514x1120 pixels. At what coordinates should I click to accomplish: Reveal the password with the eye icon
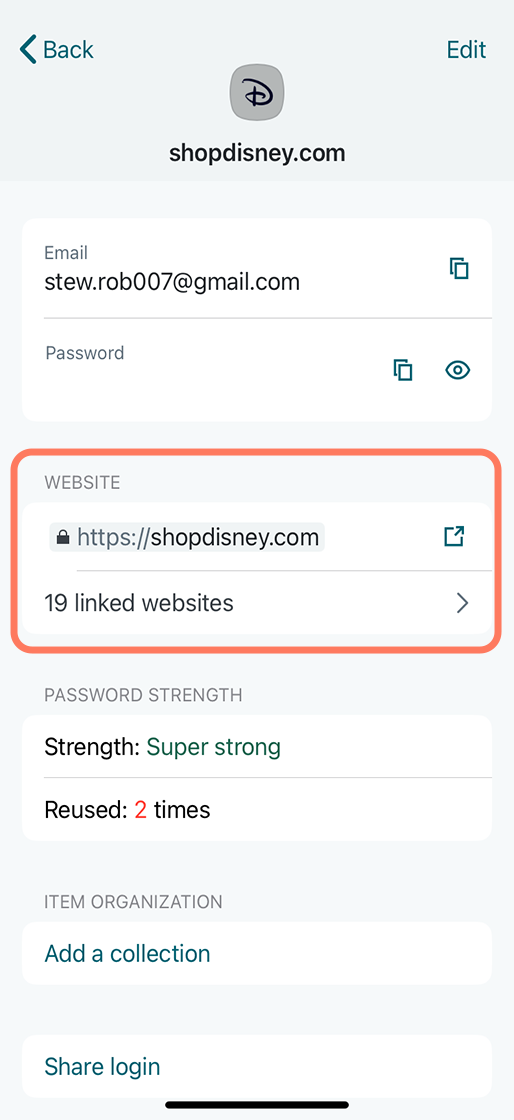click(458, 370)
